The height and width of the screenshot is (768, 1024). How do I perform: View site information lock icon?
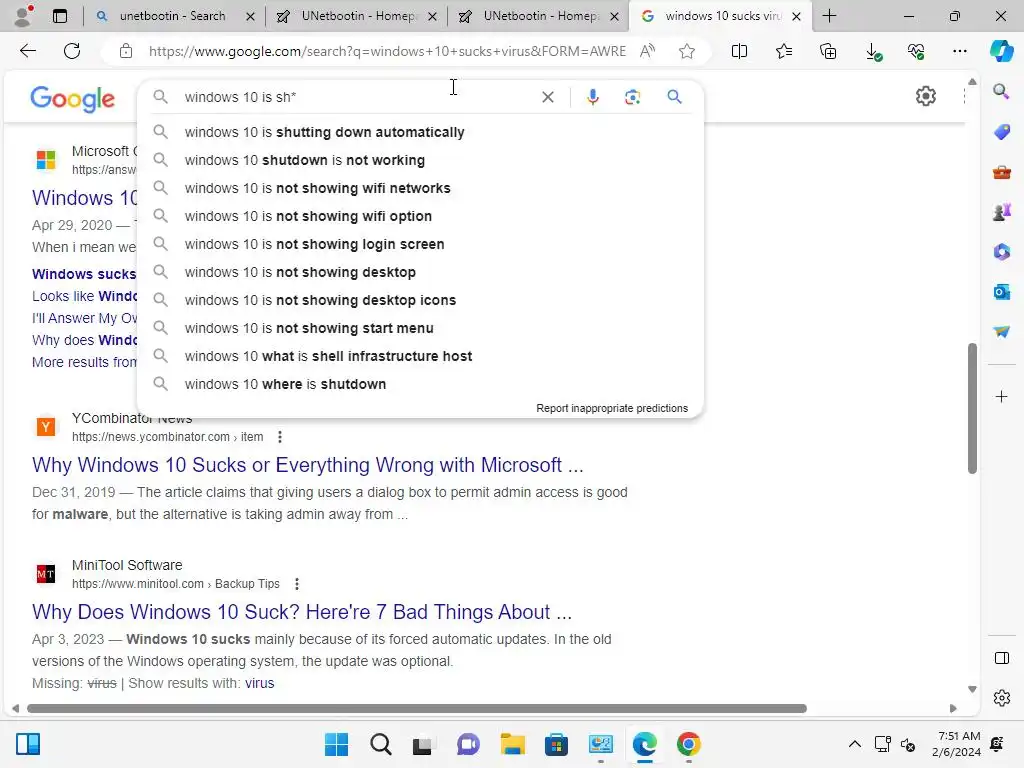click(x=126, y=51)
